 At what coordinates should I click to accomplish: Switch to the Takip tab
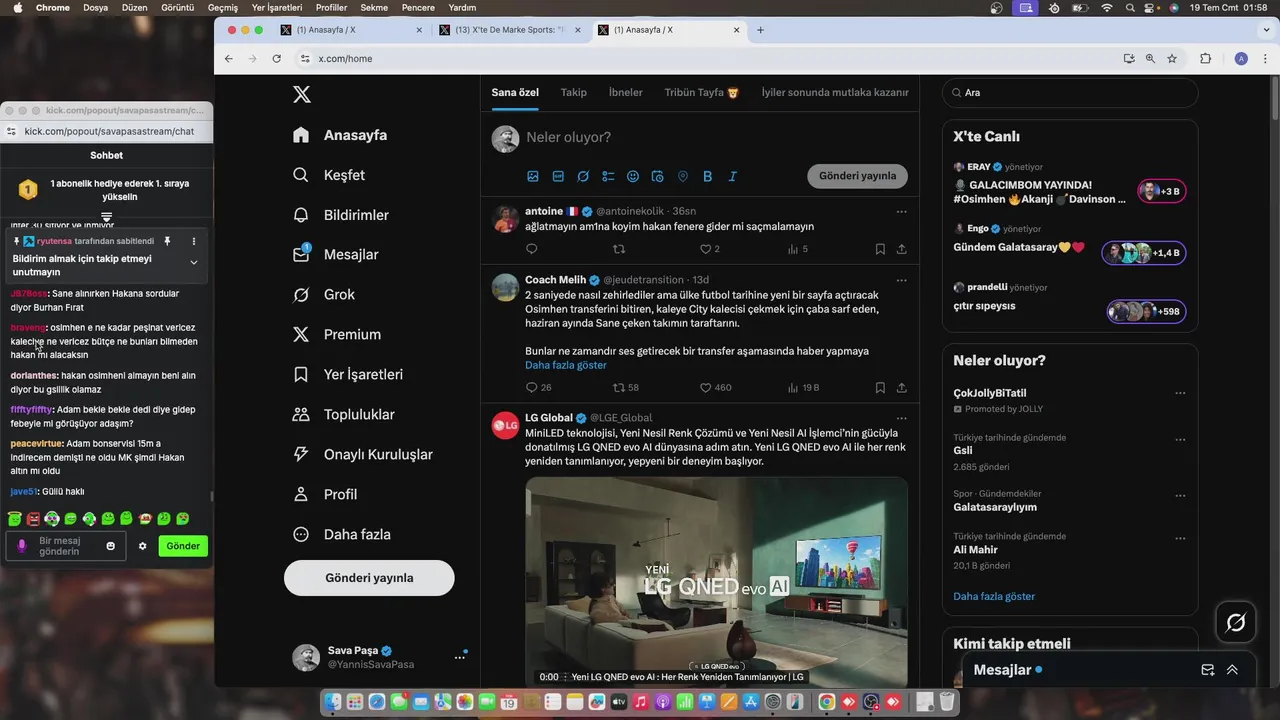574,92
